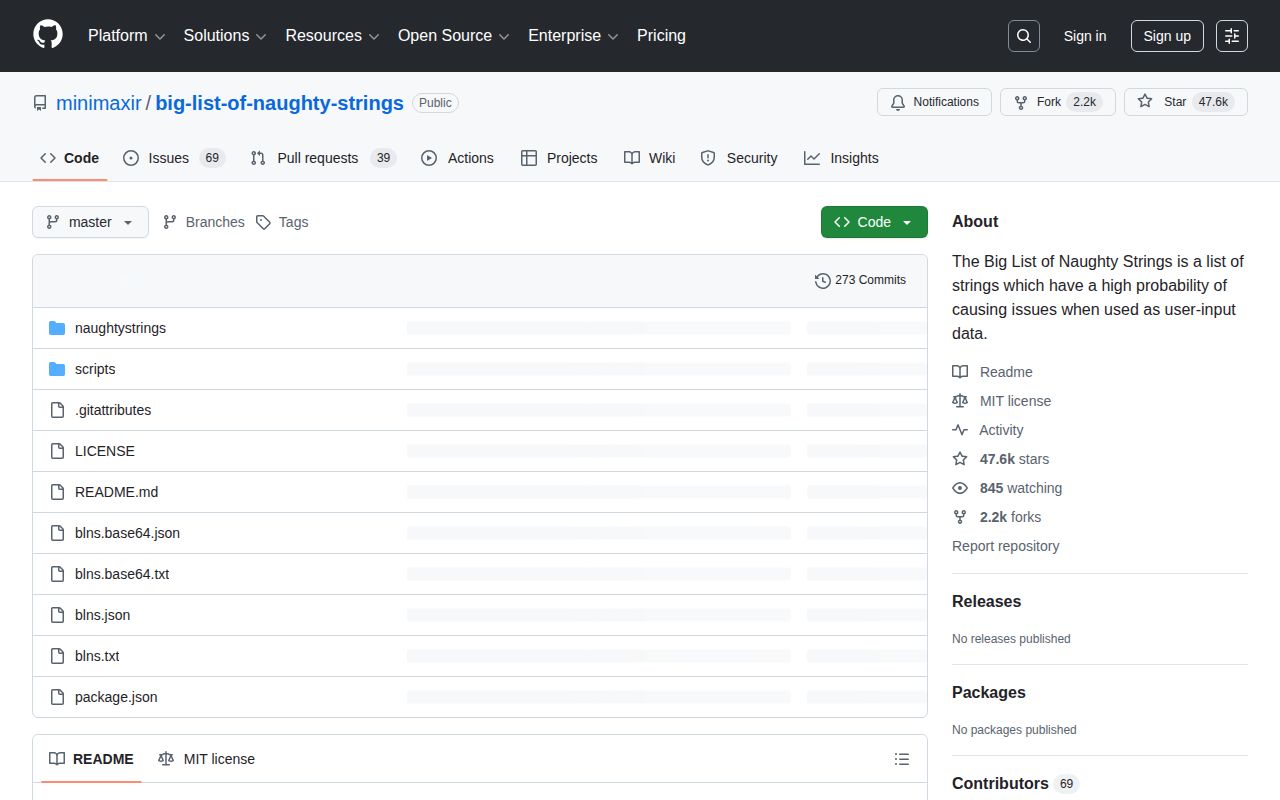Open the naughtystrings folder icon
The image size is (1280, 800).
(x=57, y=328)
